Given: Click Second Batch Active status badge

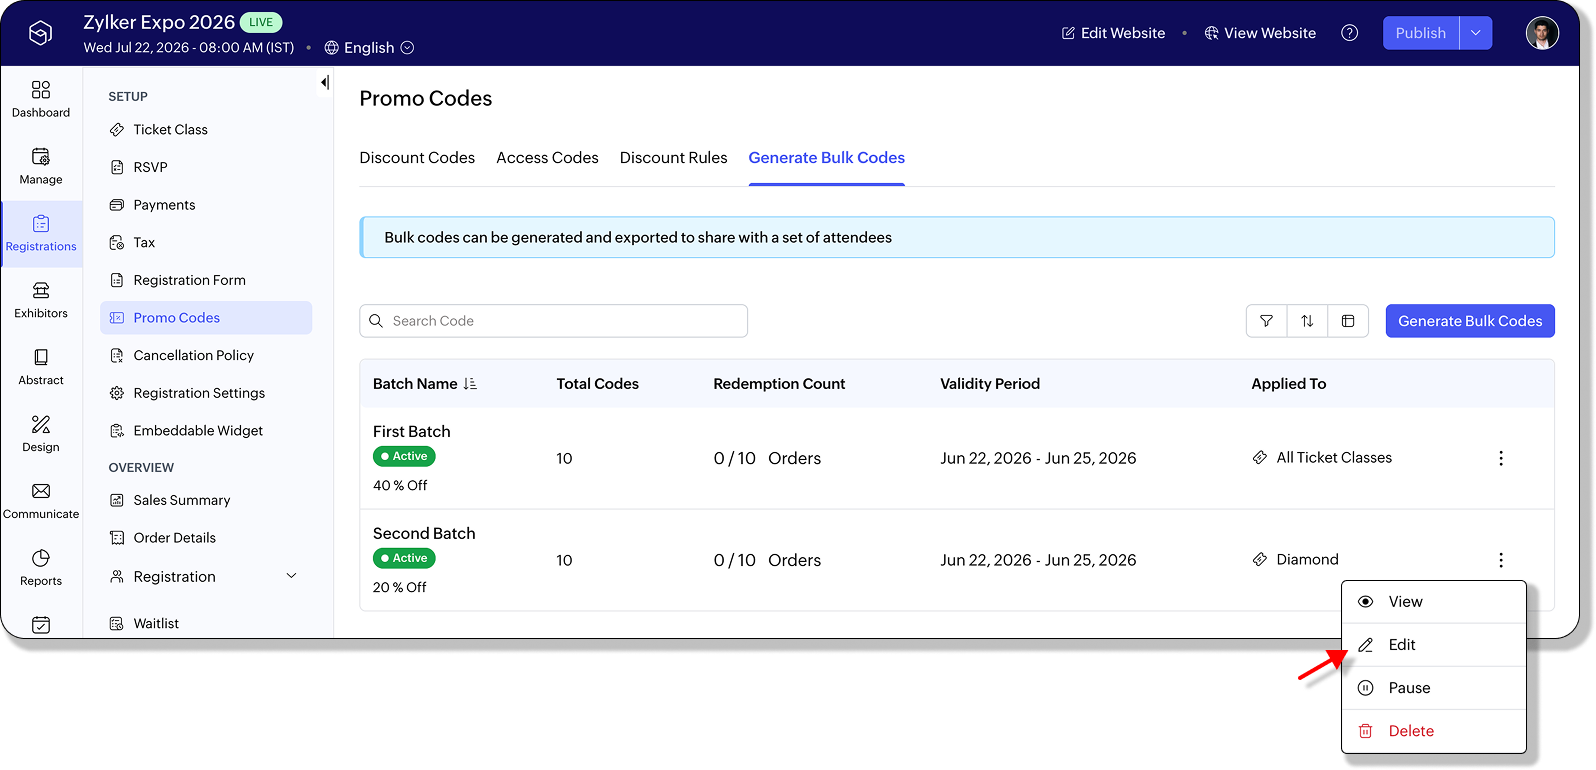Looking at the screenshot, I should pos(404,558).
